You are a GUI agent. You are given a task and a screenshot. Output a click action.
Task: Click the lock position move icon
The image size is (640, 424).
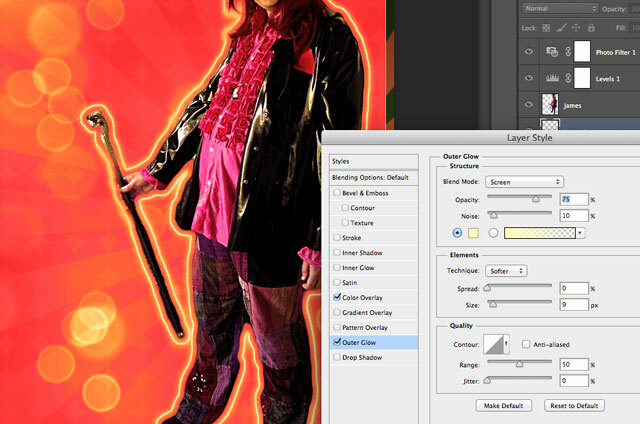pyautogui.click(x=576, y=27)
